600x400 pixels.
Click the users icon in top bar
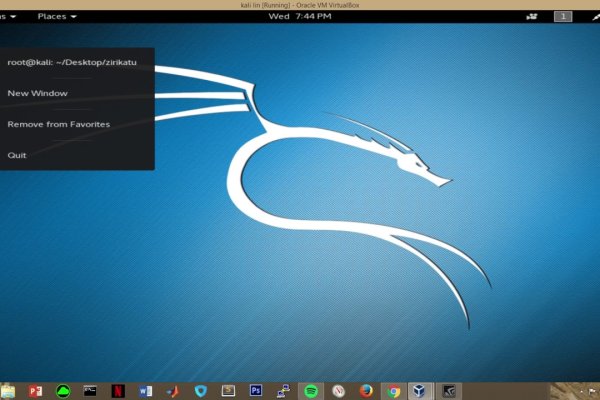(532, 16)
